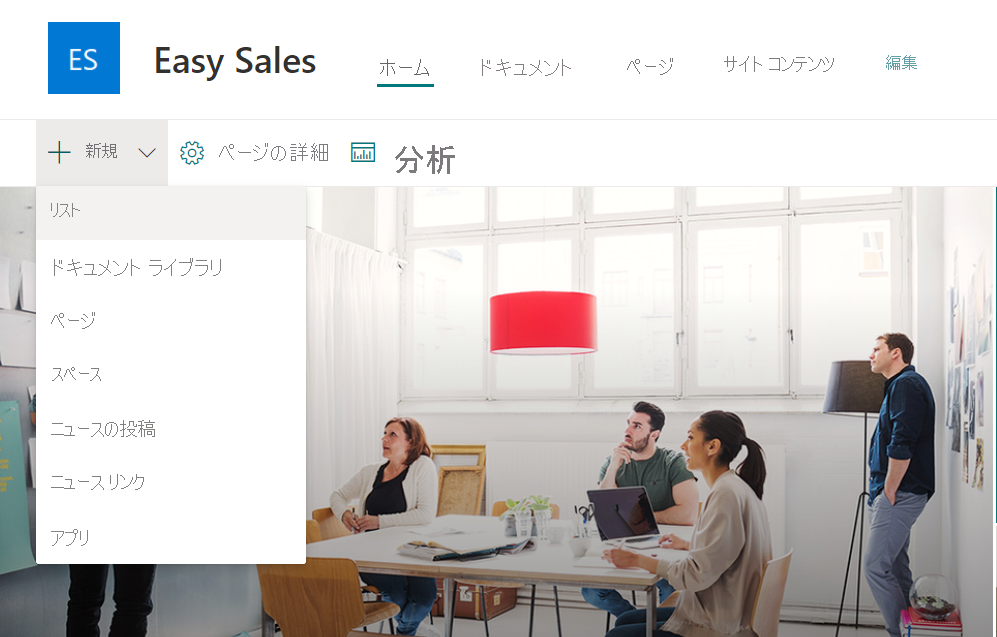Viewport: 997px width, 637px height.
Task: Create a new スペース from menu
Action: click(x=171, y=374)
